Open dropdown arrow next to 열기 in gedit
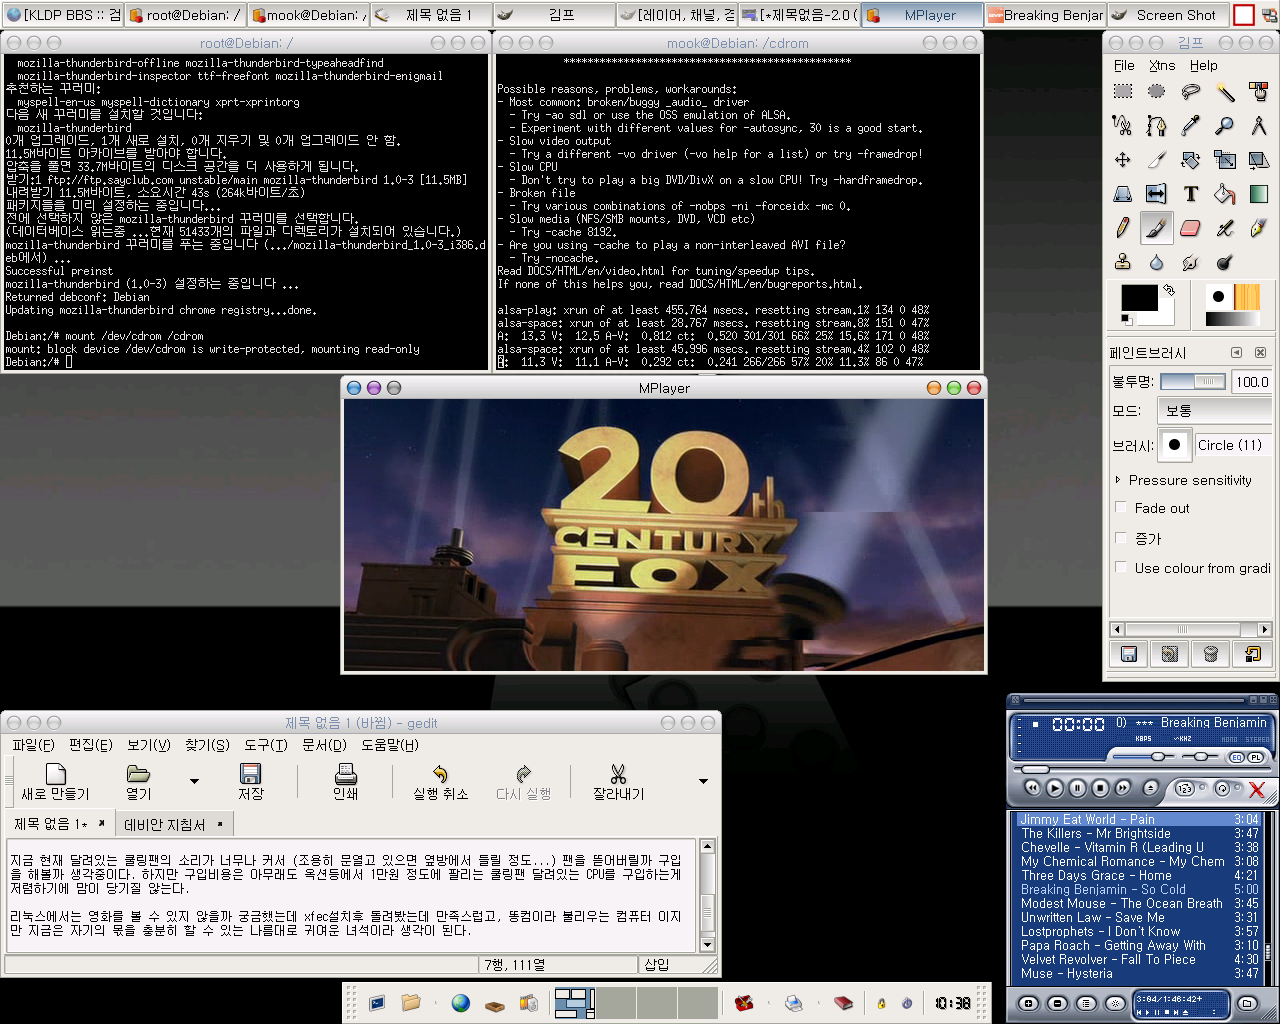Viewport: 1280px width, 1024px height. point(194,781)
